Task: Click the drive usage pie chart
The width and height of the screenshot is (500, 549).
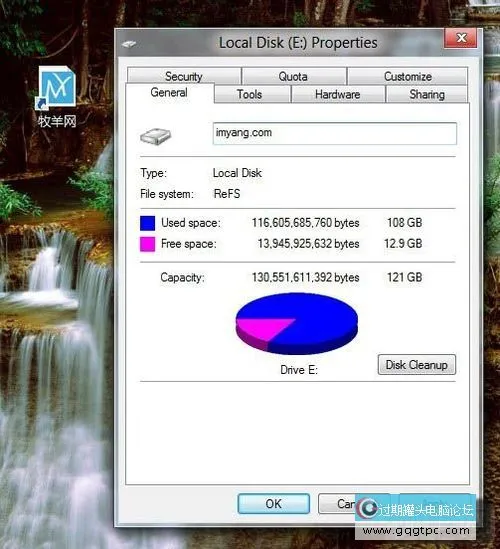Action: 297,324
